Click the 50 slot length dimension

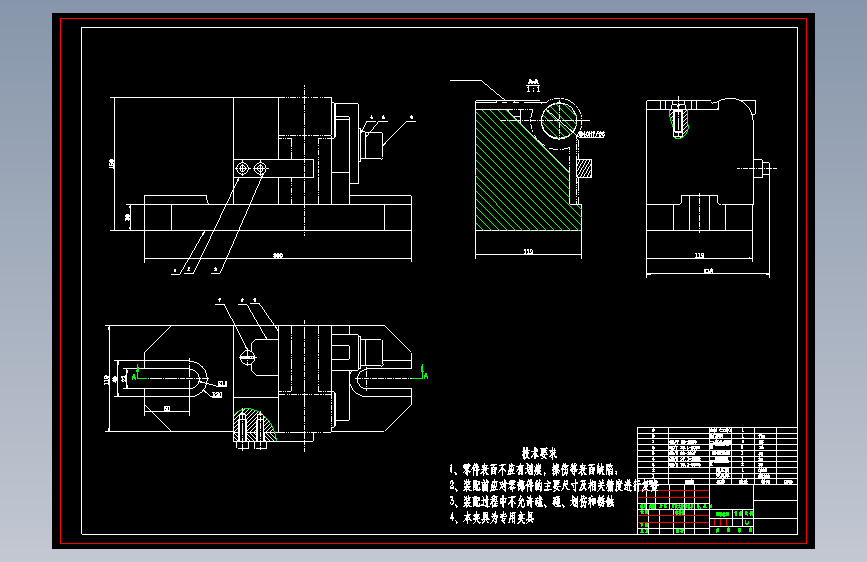pyautogui.click(x=167, y=409)
